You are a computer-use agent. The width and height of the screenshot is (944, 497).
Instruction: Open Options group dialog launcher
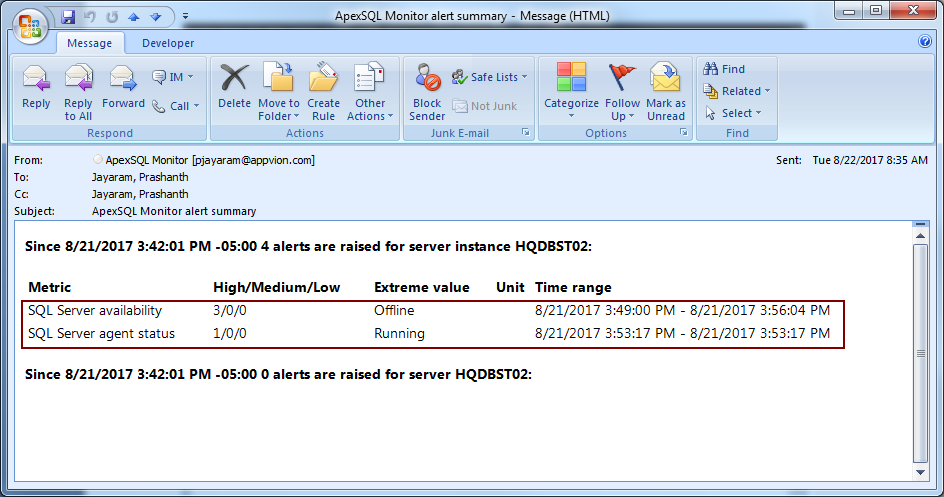click(683, 132)
